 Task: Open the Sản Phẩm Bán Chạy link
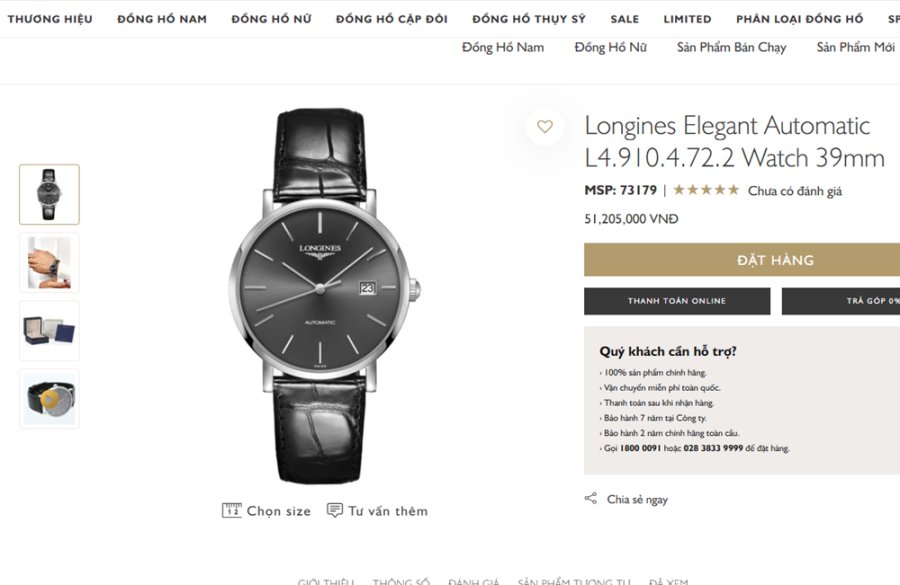pos(731,47)
